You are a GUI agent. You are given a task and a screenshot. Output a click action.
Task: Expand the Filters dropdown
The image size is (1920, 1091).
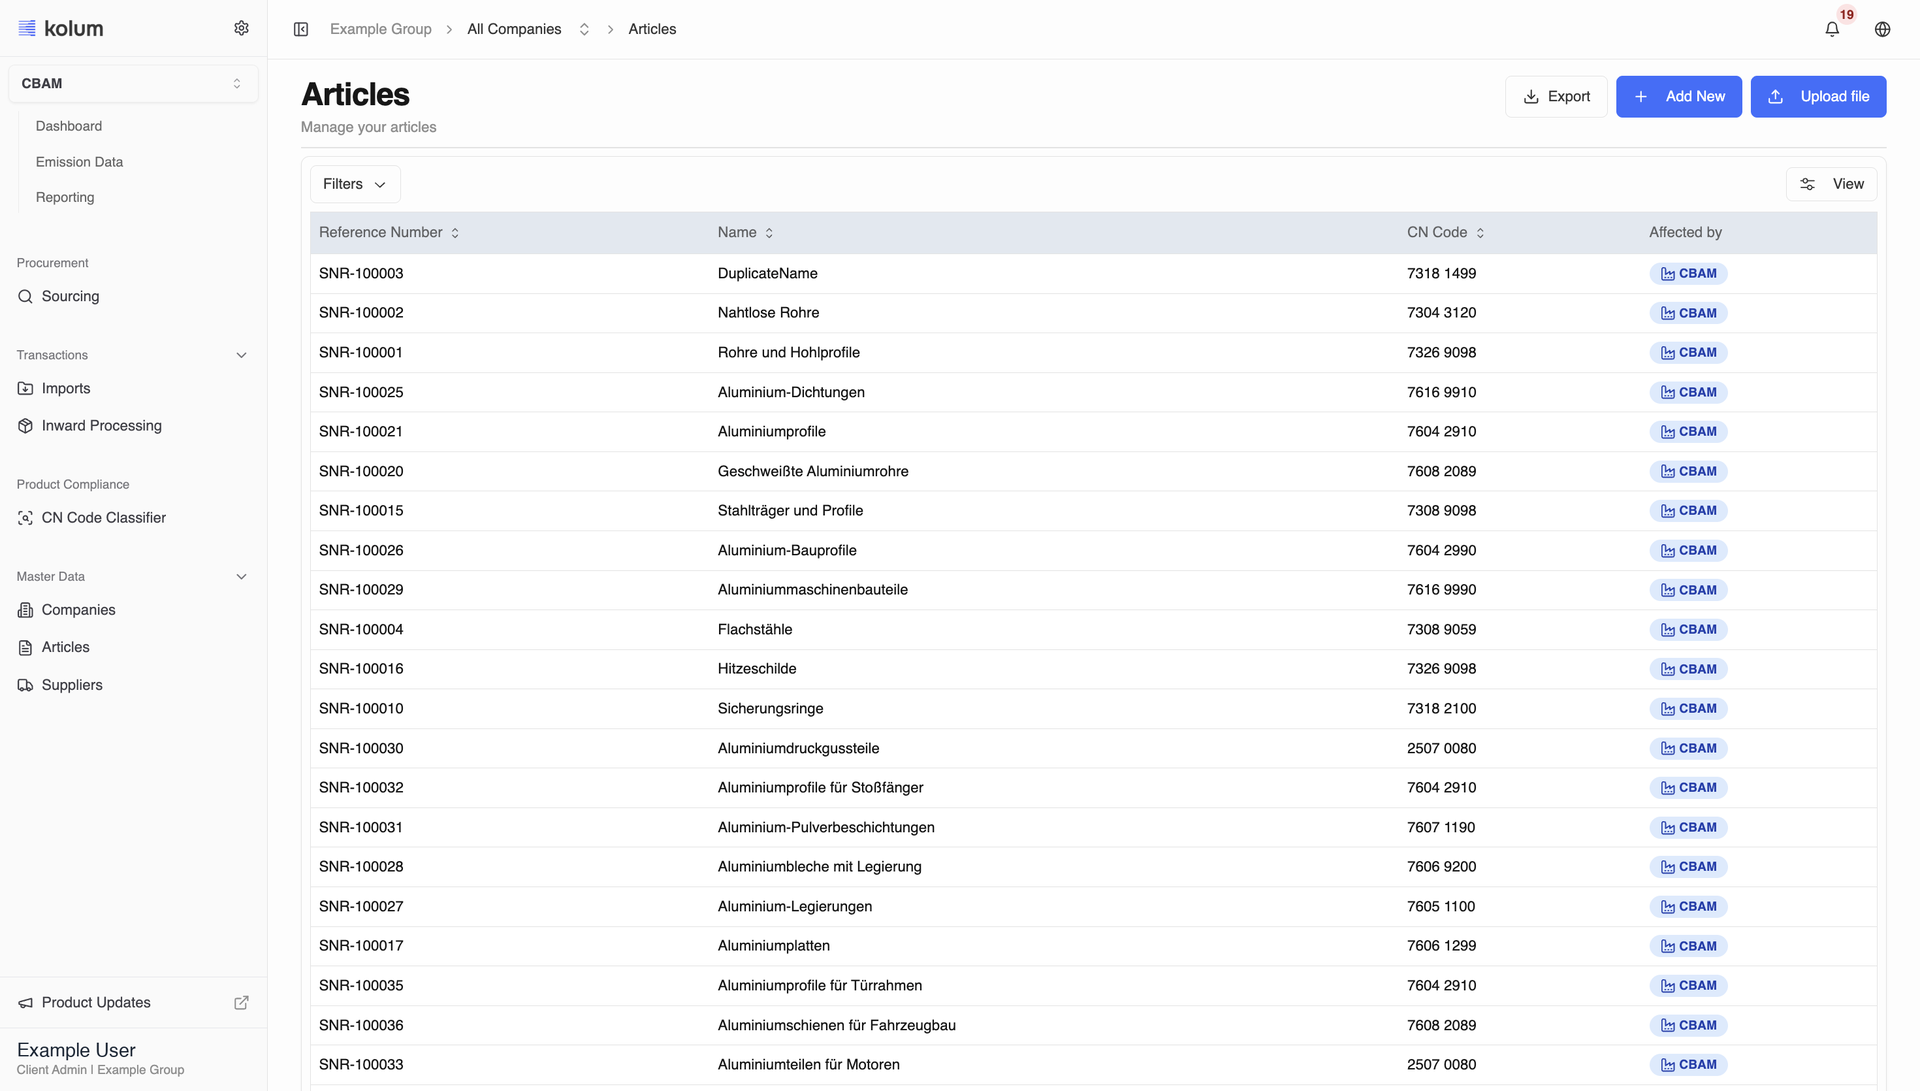click(355, 184)
